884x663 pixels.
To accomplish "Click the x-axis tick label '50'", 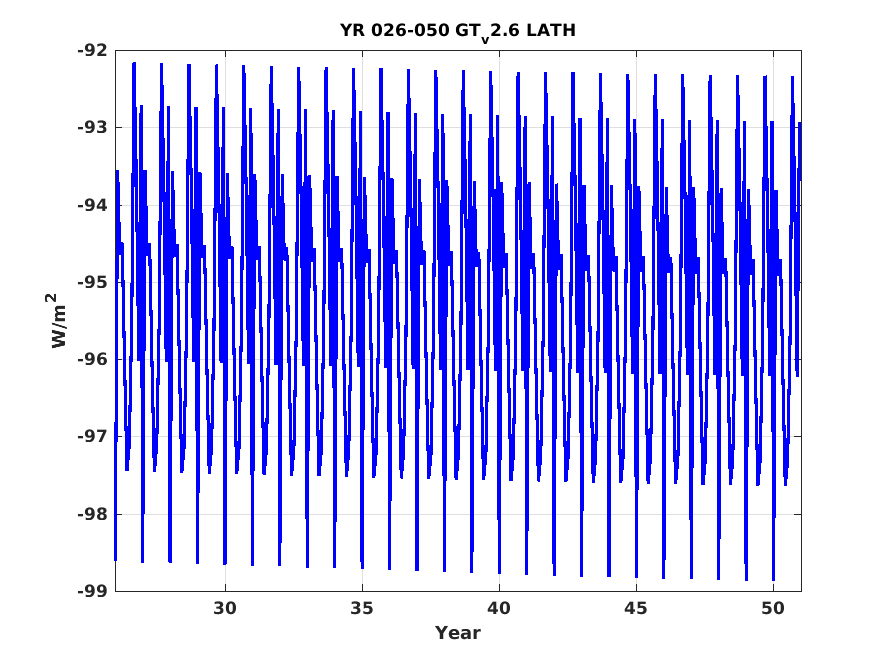I will [x=773, y=608].
